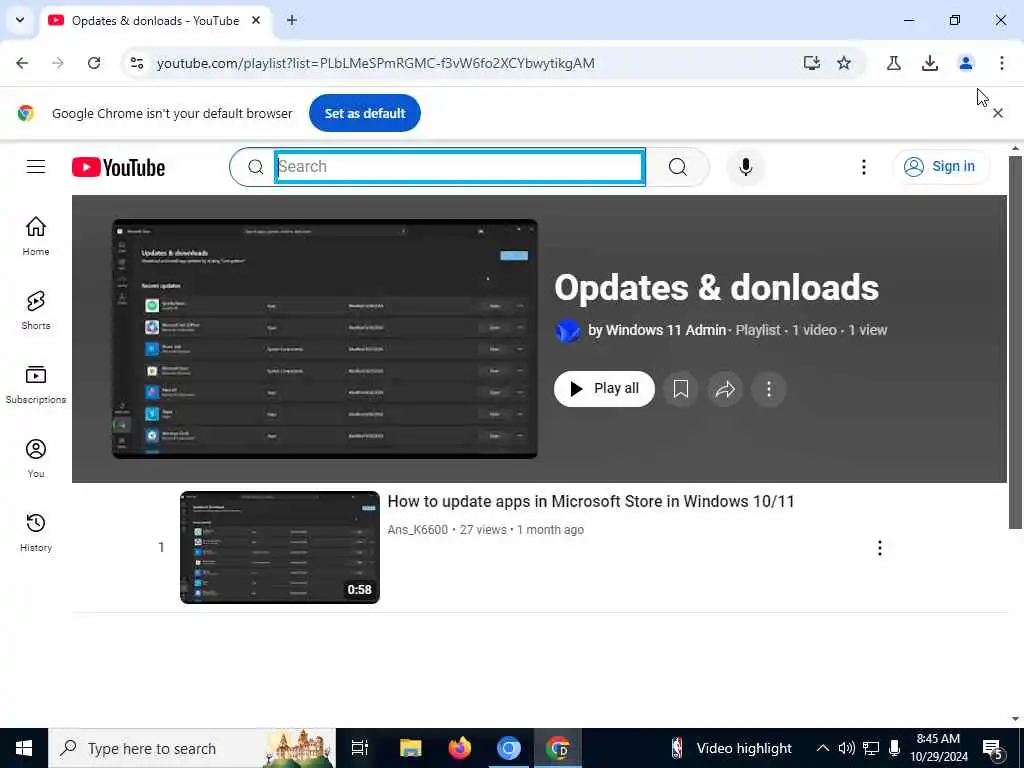Click the address bar URL
Screen dimensions: 1024x768
(x=376, y=63)
